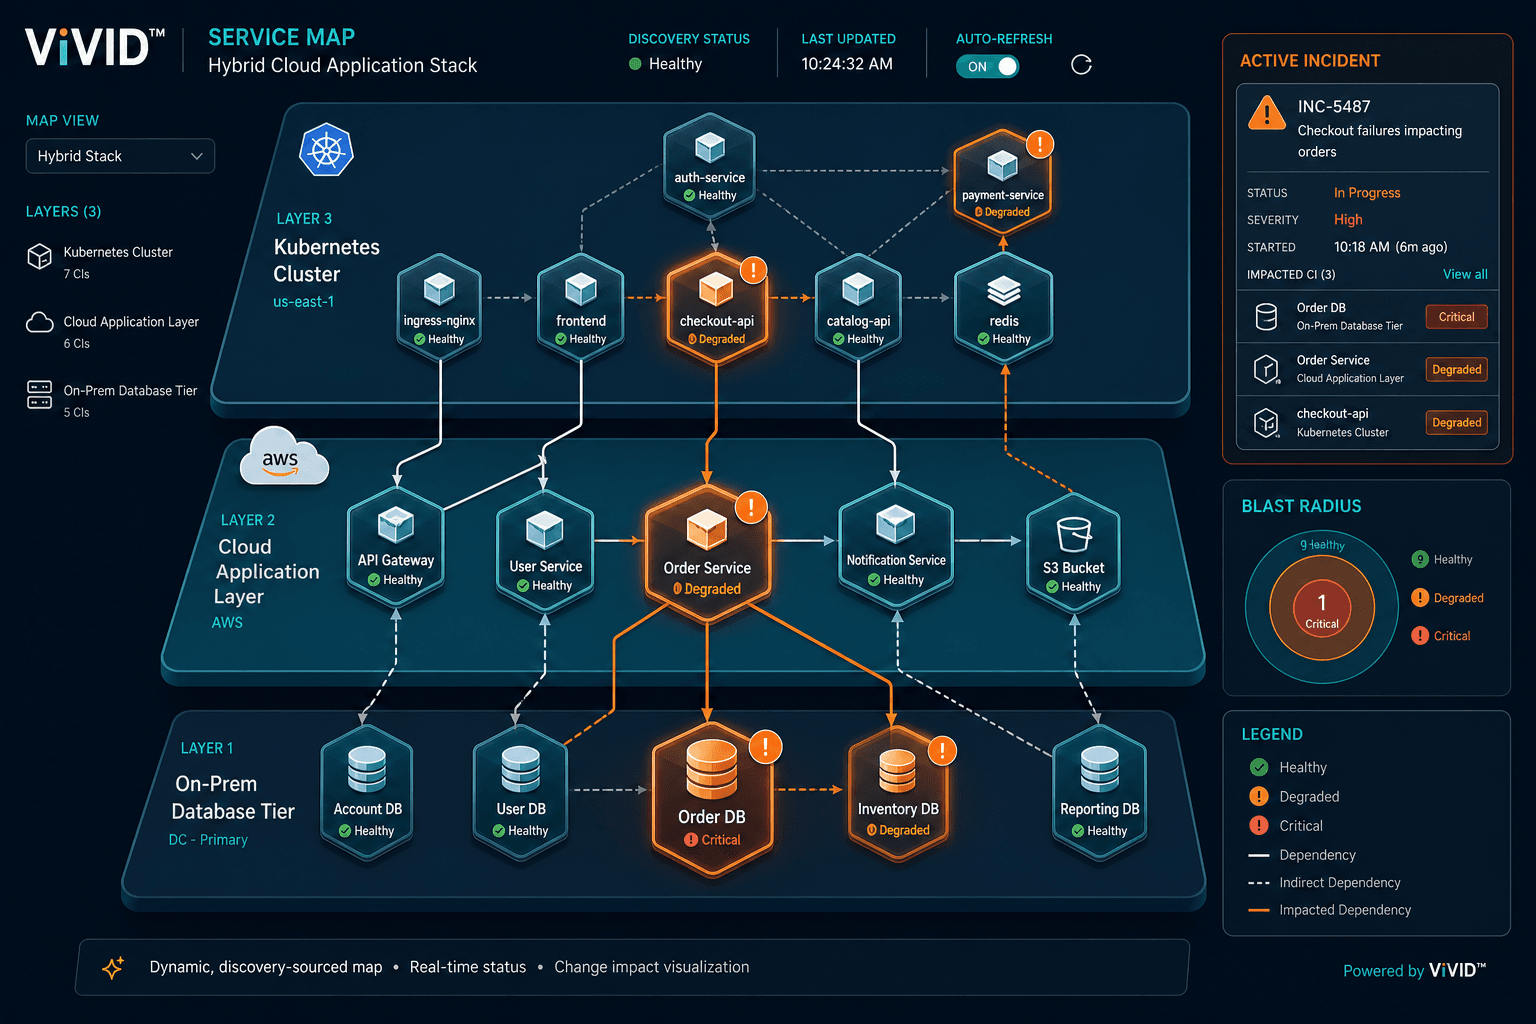The height and width of the screenshot is (1024, 1536).
Task: Click the sparkle icon in footer bar
Action: [x=113, y=967]
